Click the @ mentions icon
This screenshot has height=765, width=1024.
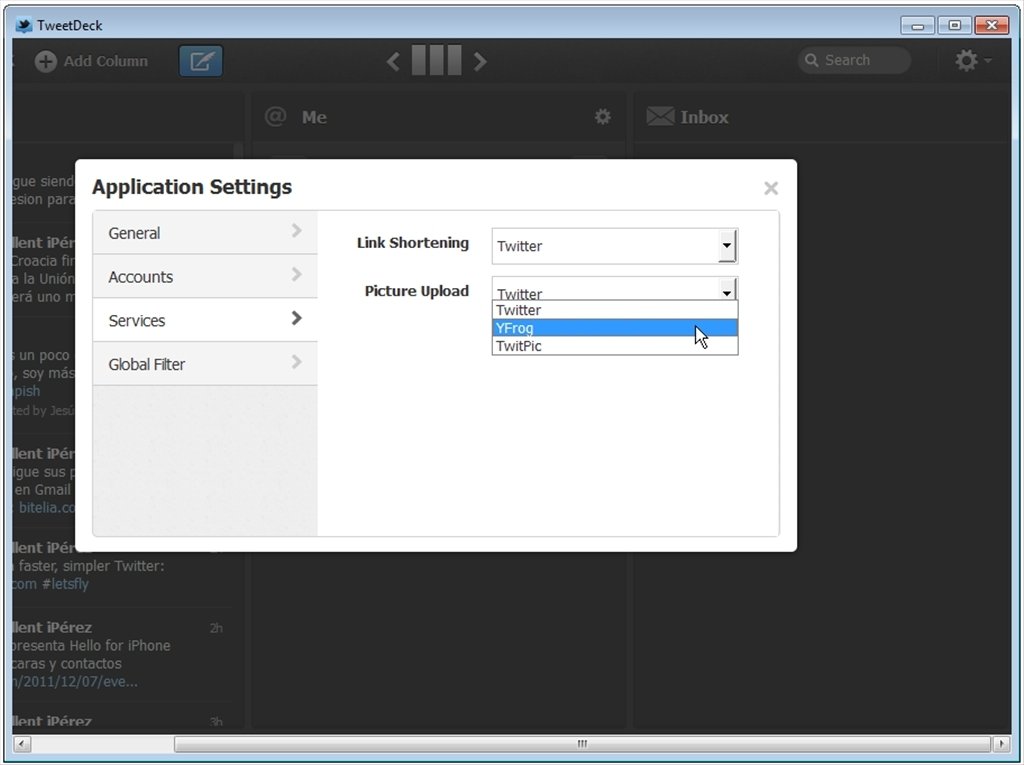click(x=276, y=116)
